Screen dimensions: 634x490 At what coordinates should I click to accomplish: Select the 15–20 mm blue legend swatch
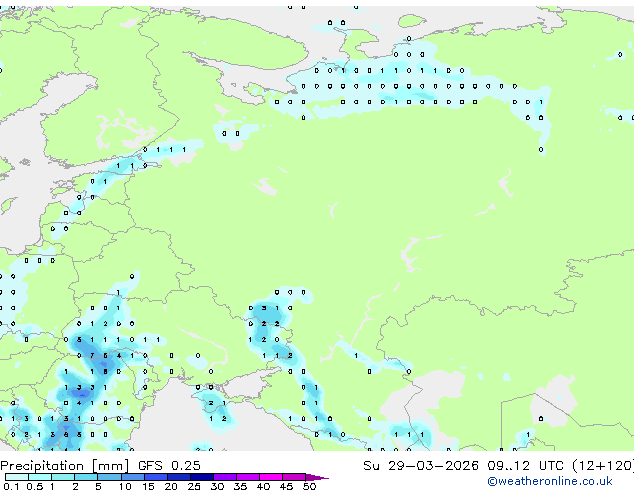pyautogui.click(x=155, y=477)
